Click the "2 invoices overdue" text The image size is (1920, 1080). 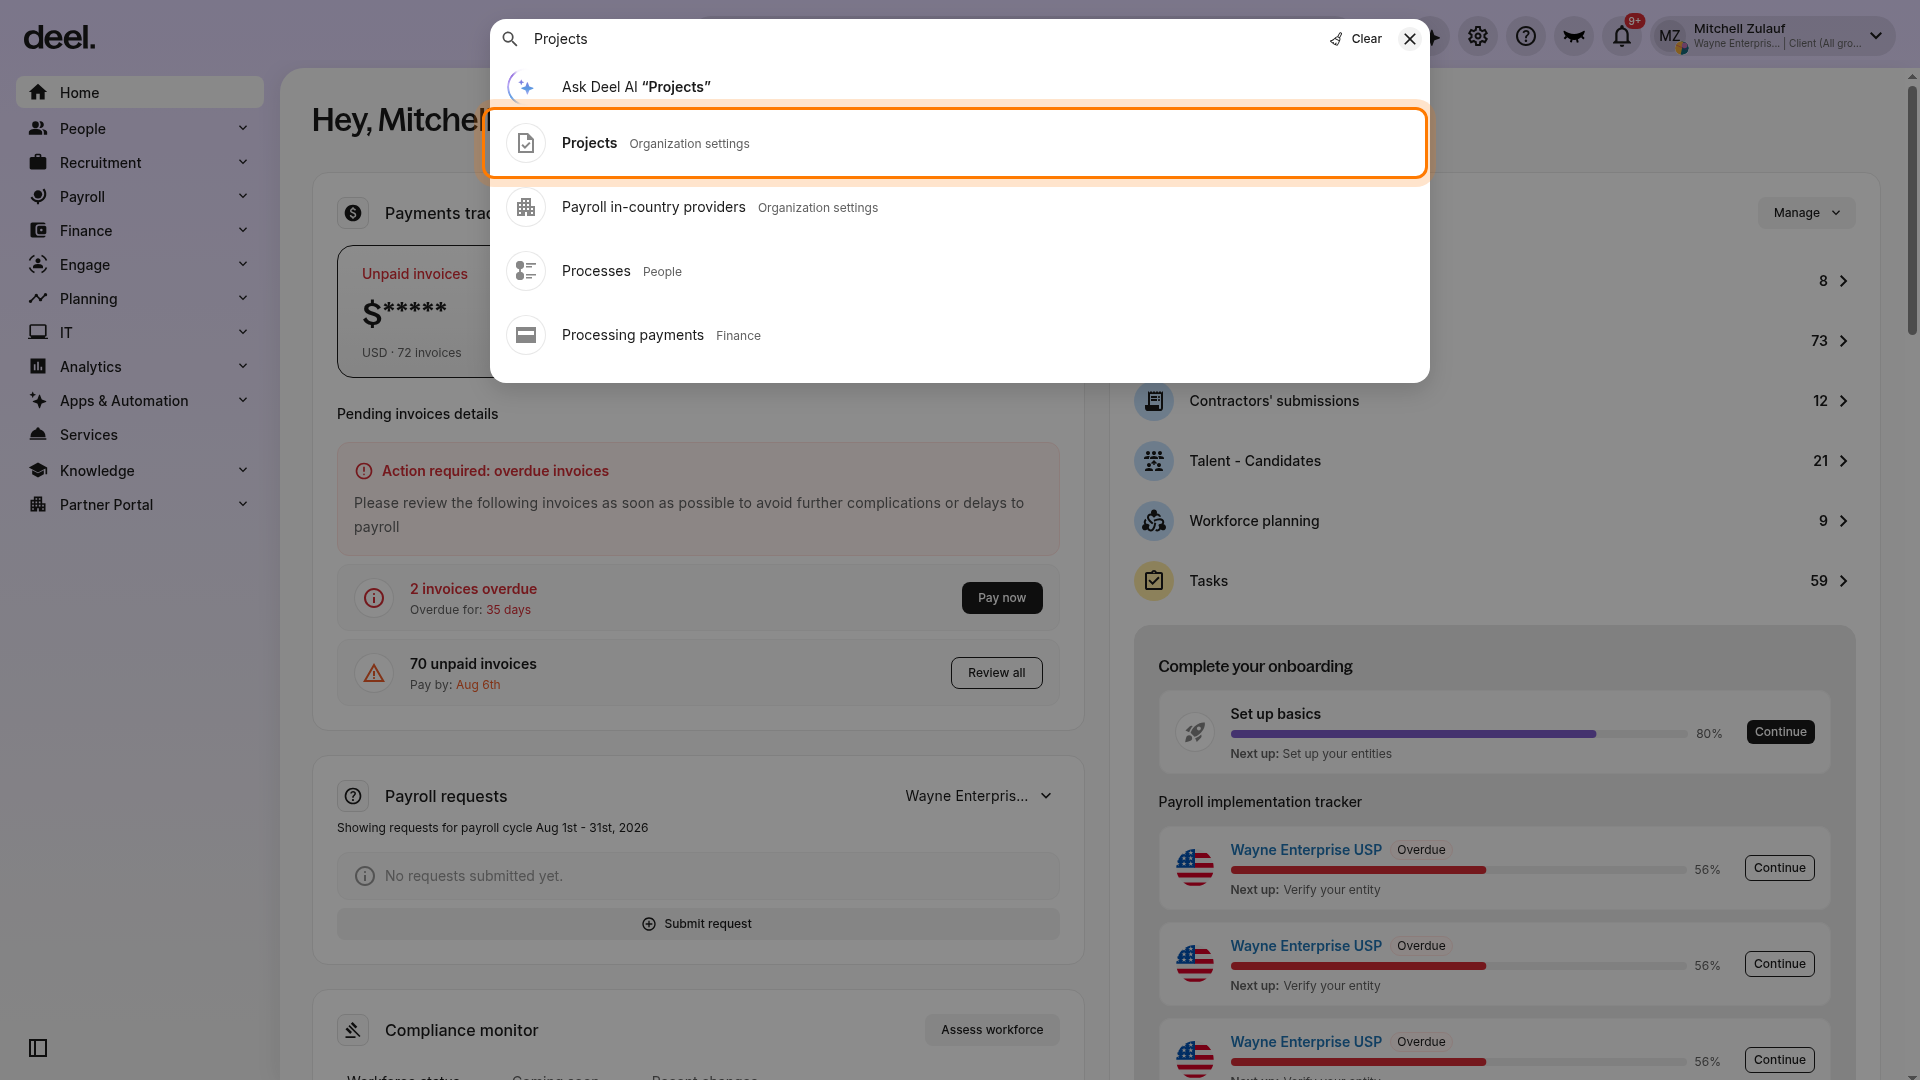(x=473, y=589)
